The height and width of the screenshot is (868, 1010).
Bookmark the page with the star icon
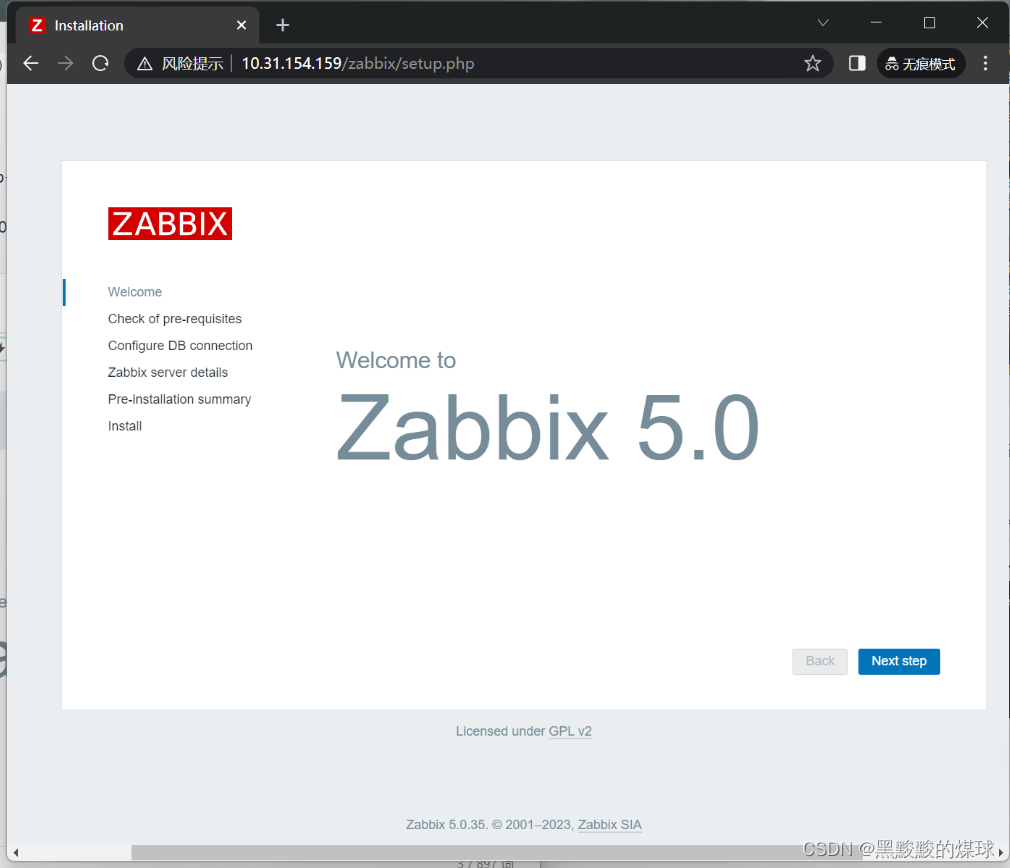(x=813, y=63)
